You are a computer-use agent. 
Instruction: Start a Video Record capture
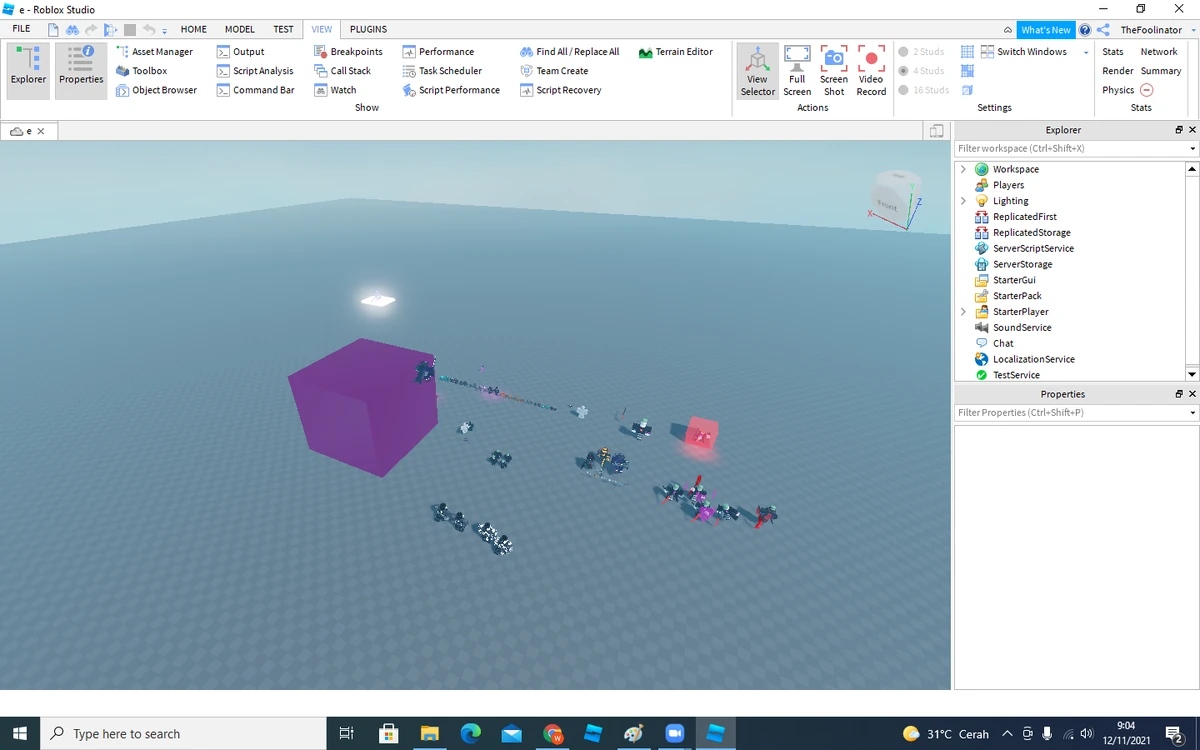coord(870,70)
